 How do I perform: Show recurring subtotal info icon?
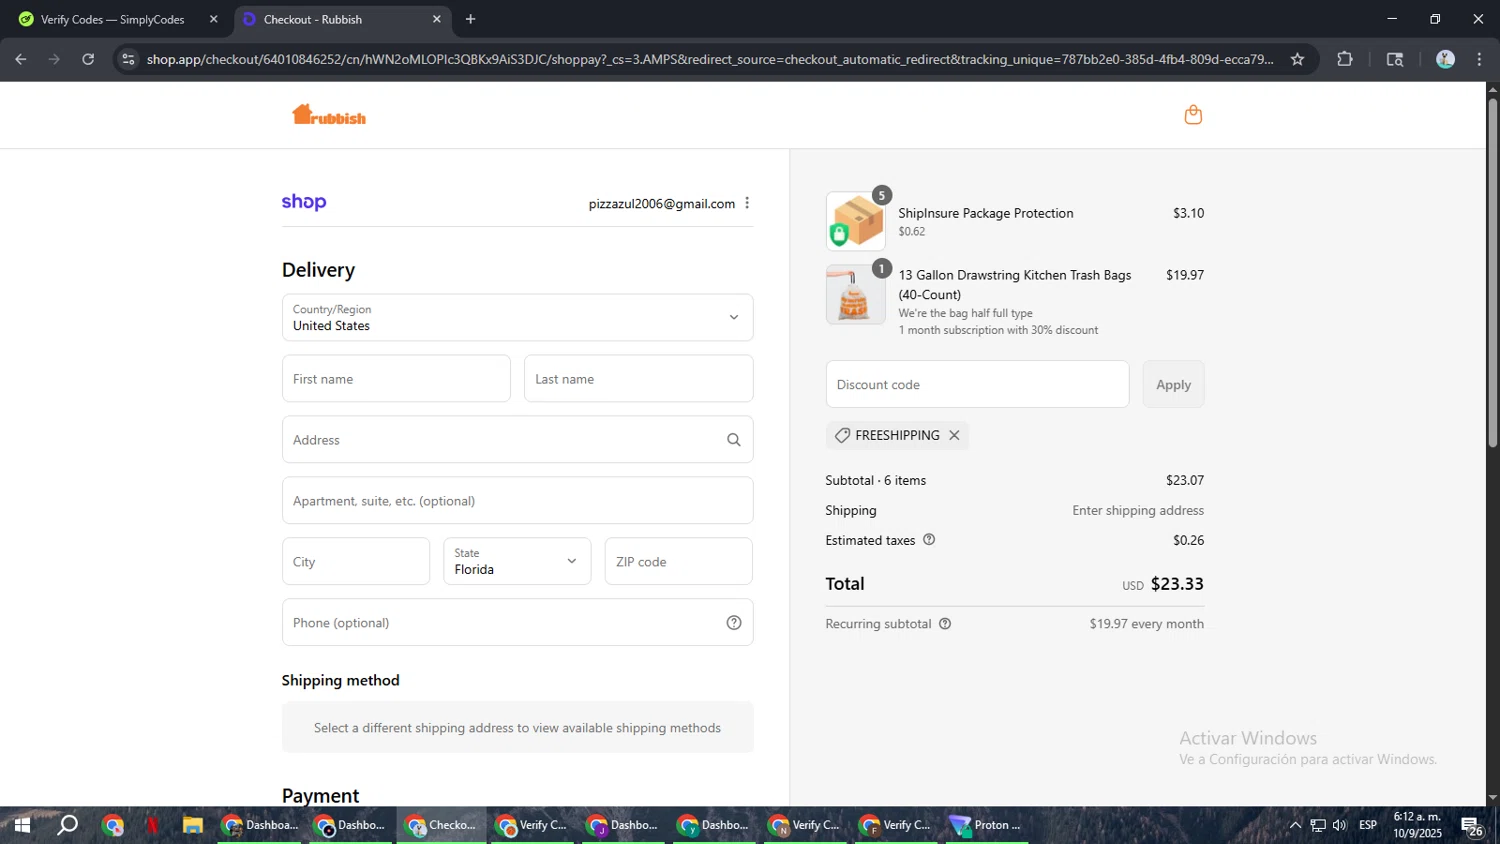(945, 624)
